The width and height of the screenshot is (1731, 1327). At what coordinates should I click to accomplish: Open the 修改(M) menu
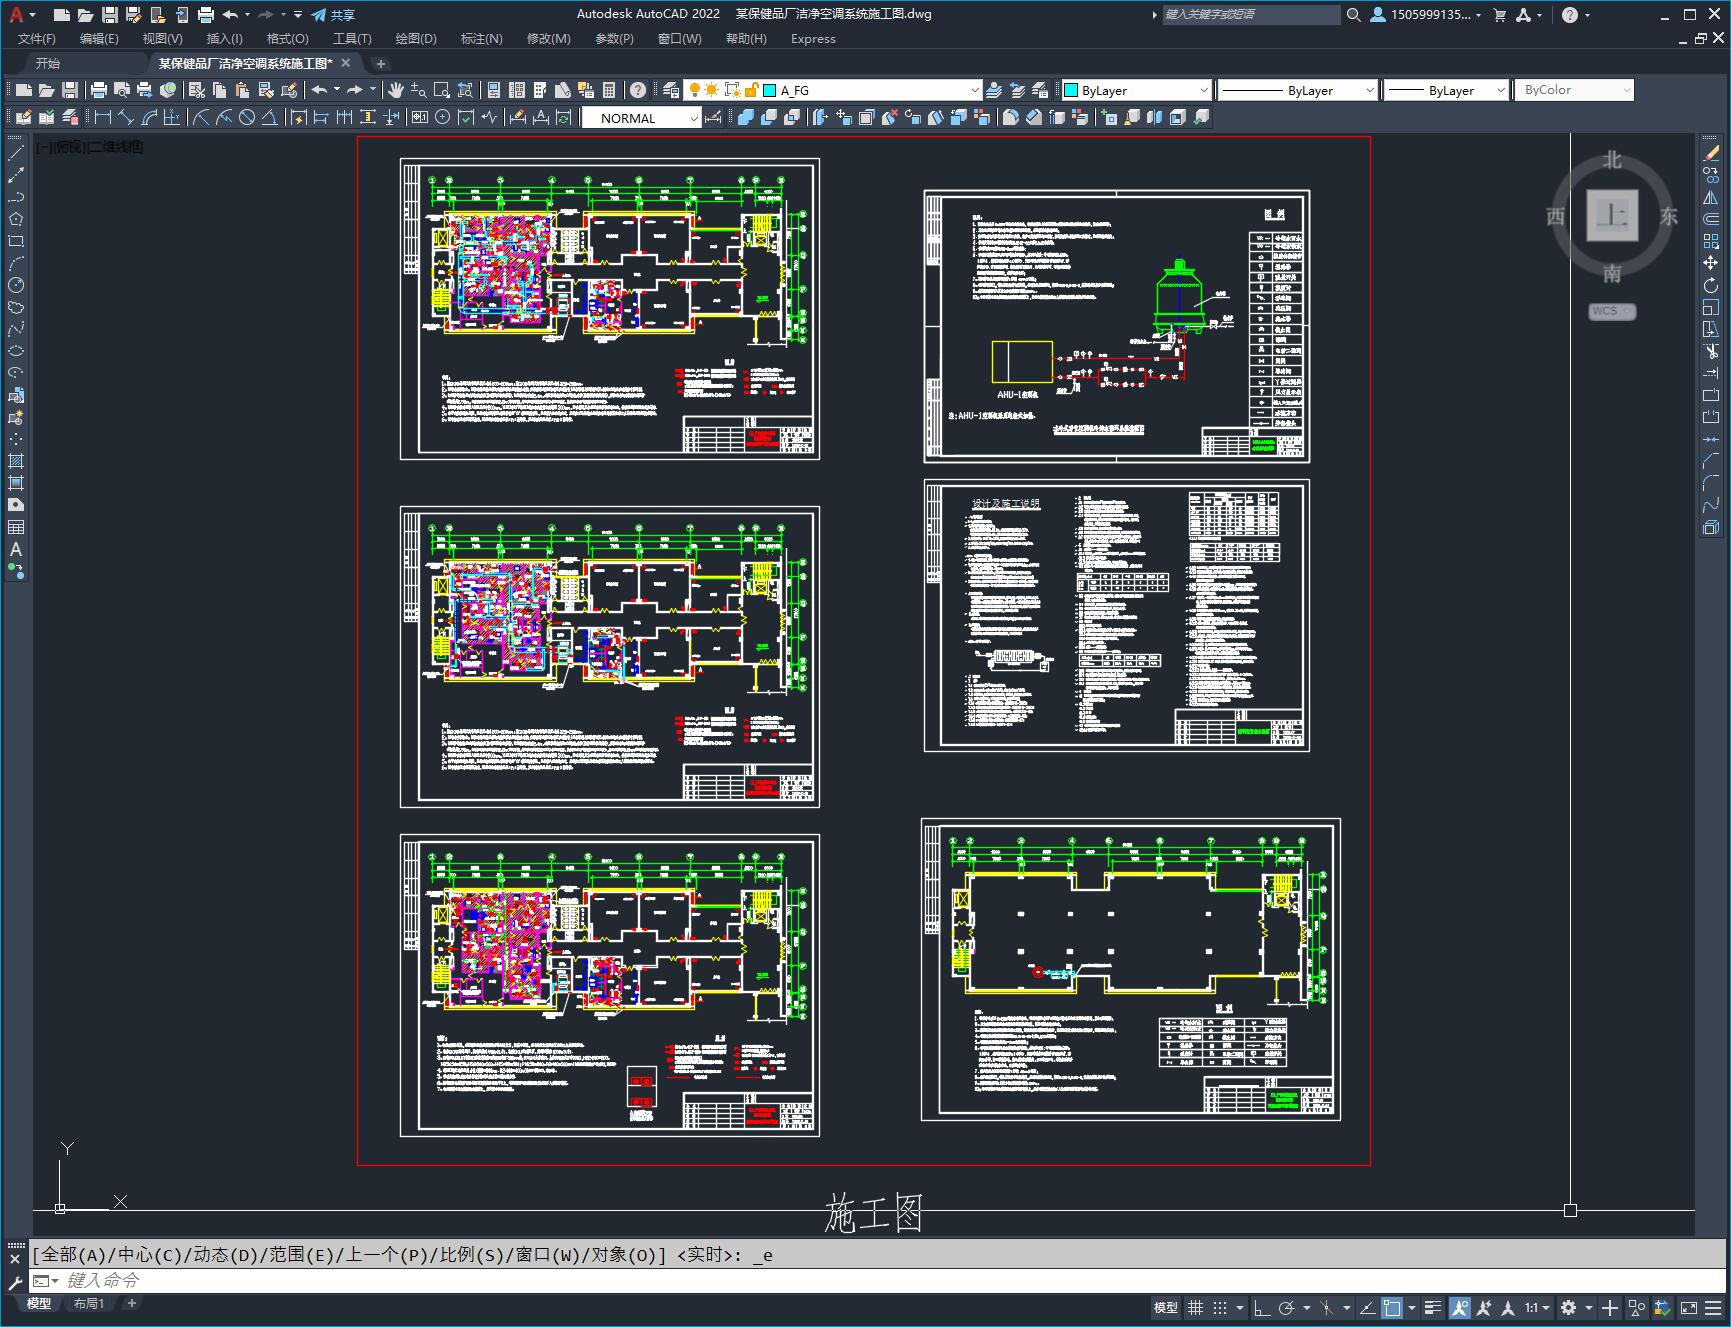548,38
